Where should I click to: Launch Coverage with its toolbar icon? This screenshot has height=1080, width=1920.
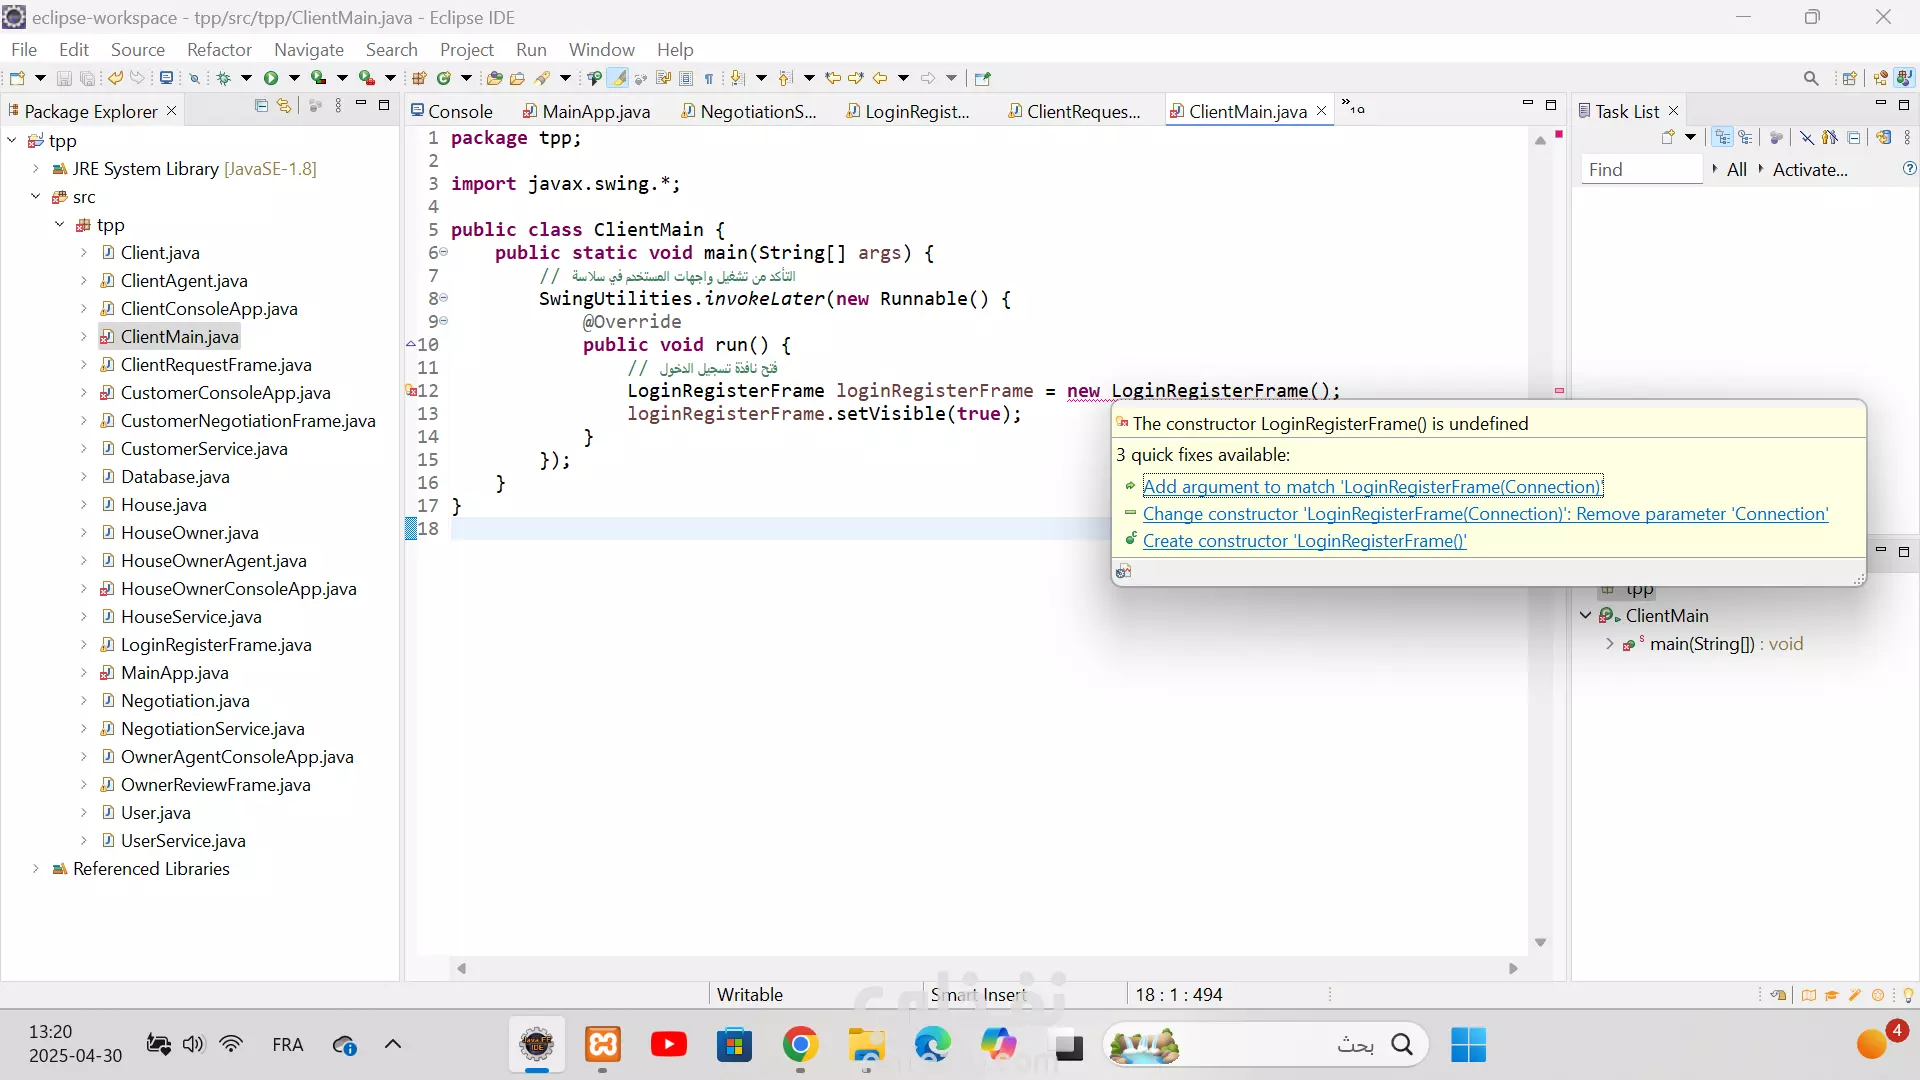coord(318,78)
